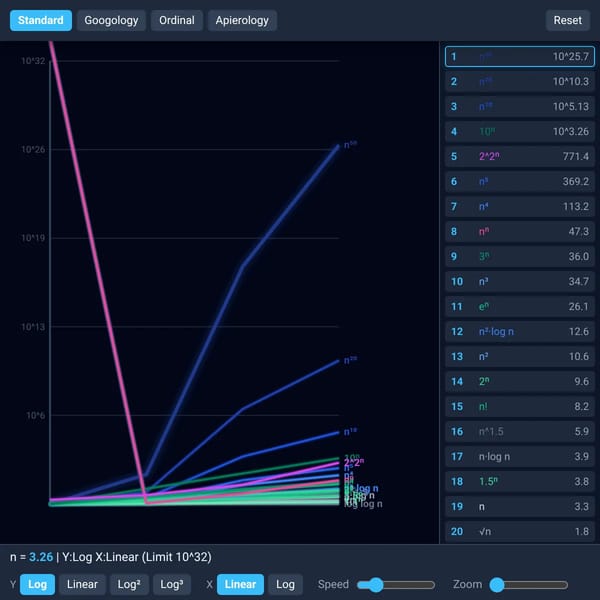Screen dimensions: 600x600
Task: Select rank 6 row valued 369.2
Action: coord(520,181)
